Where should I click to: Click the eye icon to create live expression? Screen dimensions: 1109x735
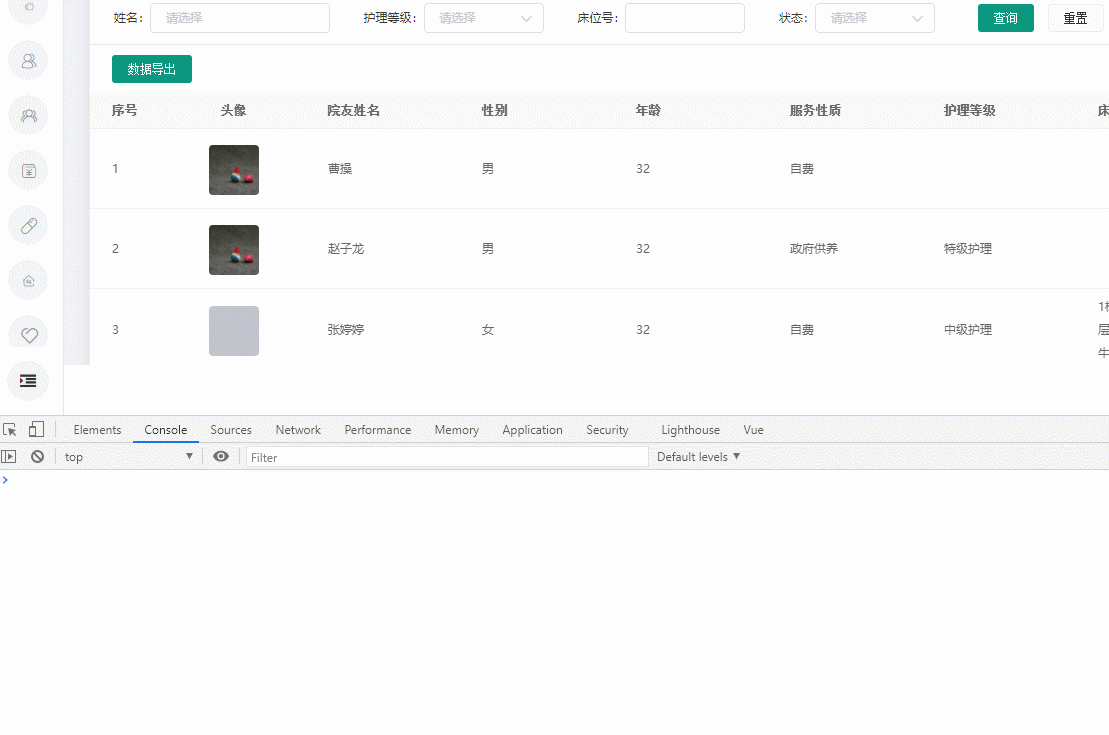221,456
